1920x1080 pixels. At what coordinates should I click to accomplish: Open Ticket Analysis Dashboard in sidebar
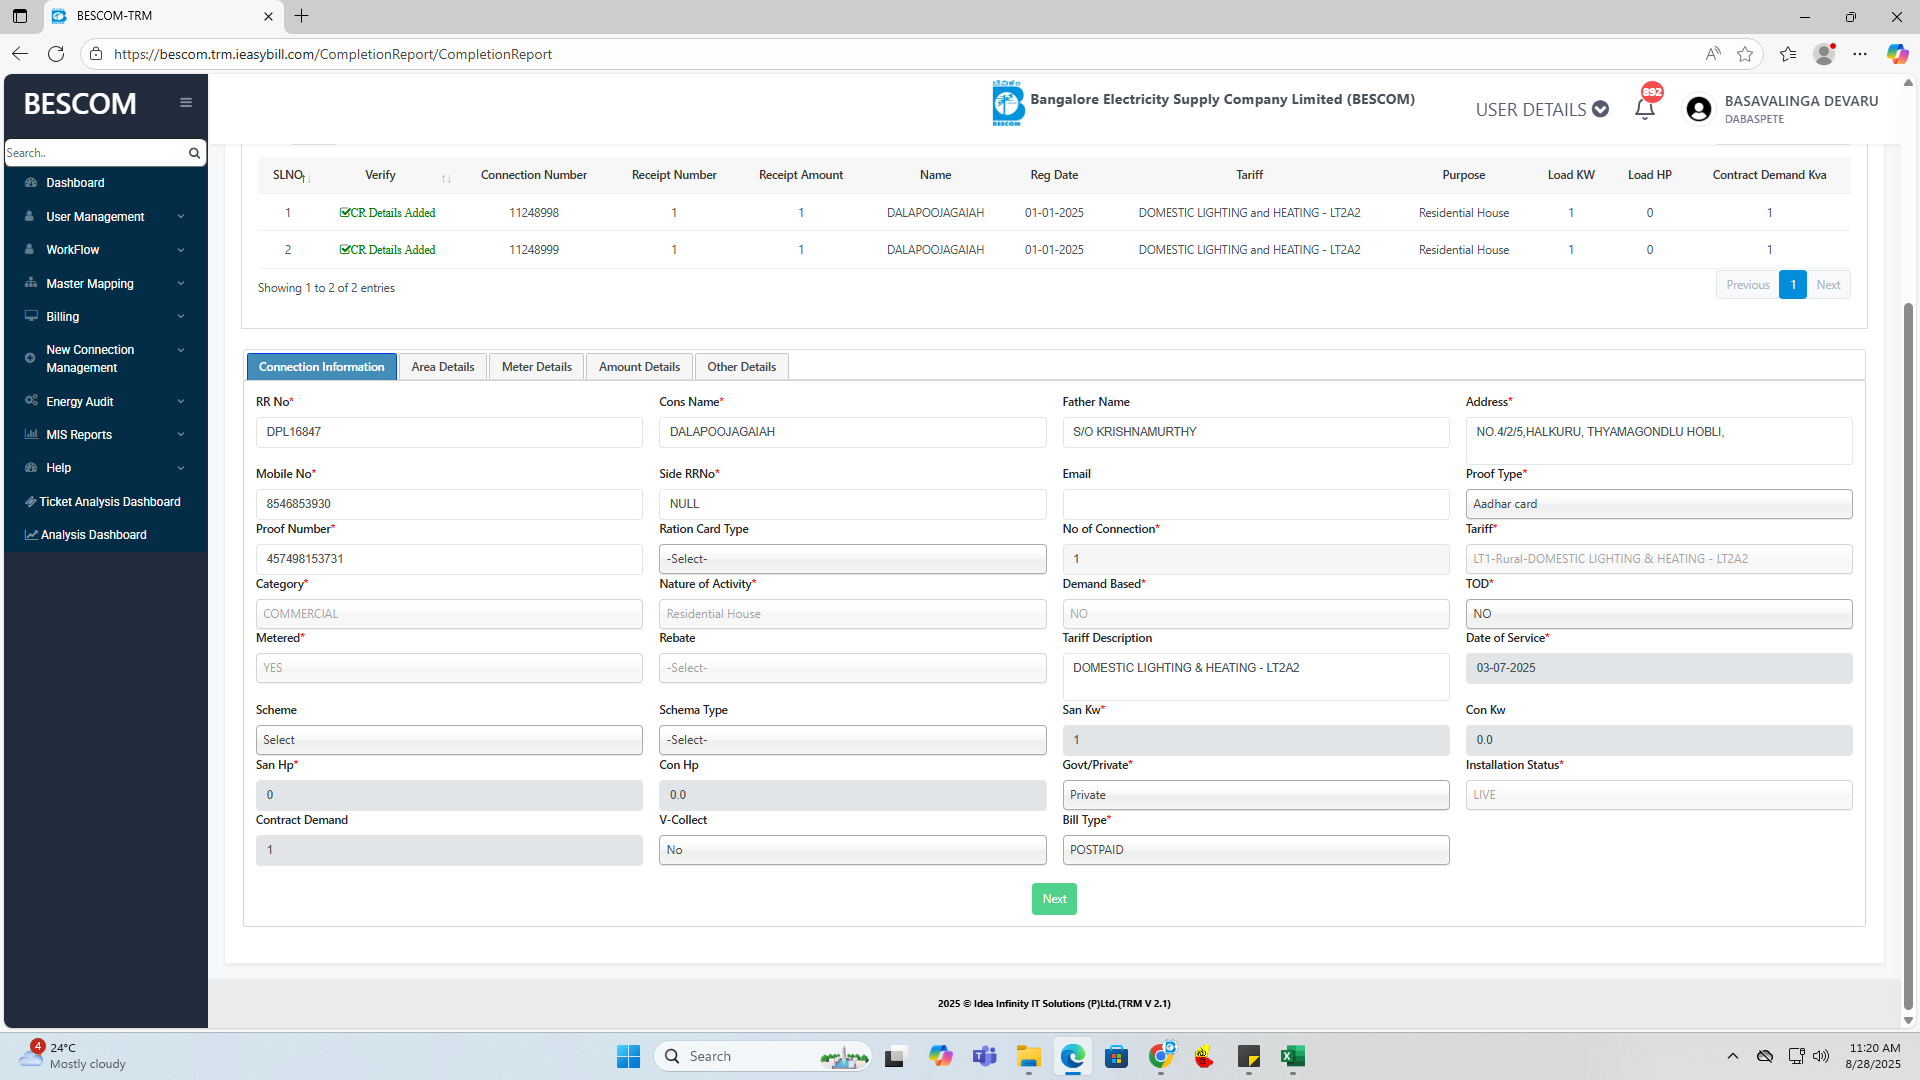(x=109, y=502)
